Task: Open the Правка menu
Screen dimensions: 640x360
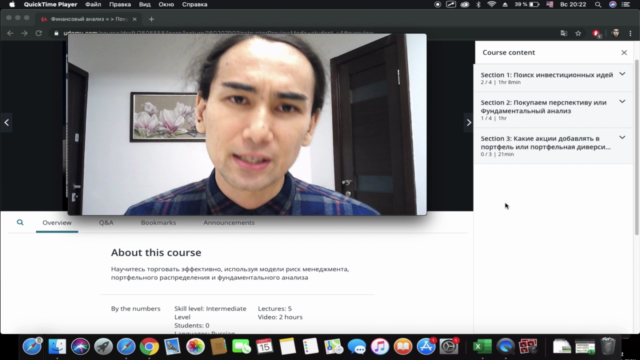Action: 120,4
